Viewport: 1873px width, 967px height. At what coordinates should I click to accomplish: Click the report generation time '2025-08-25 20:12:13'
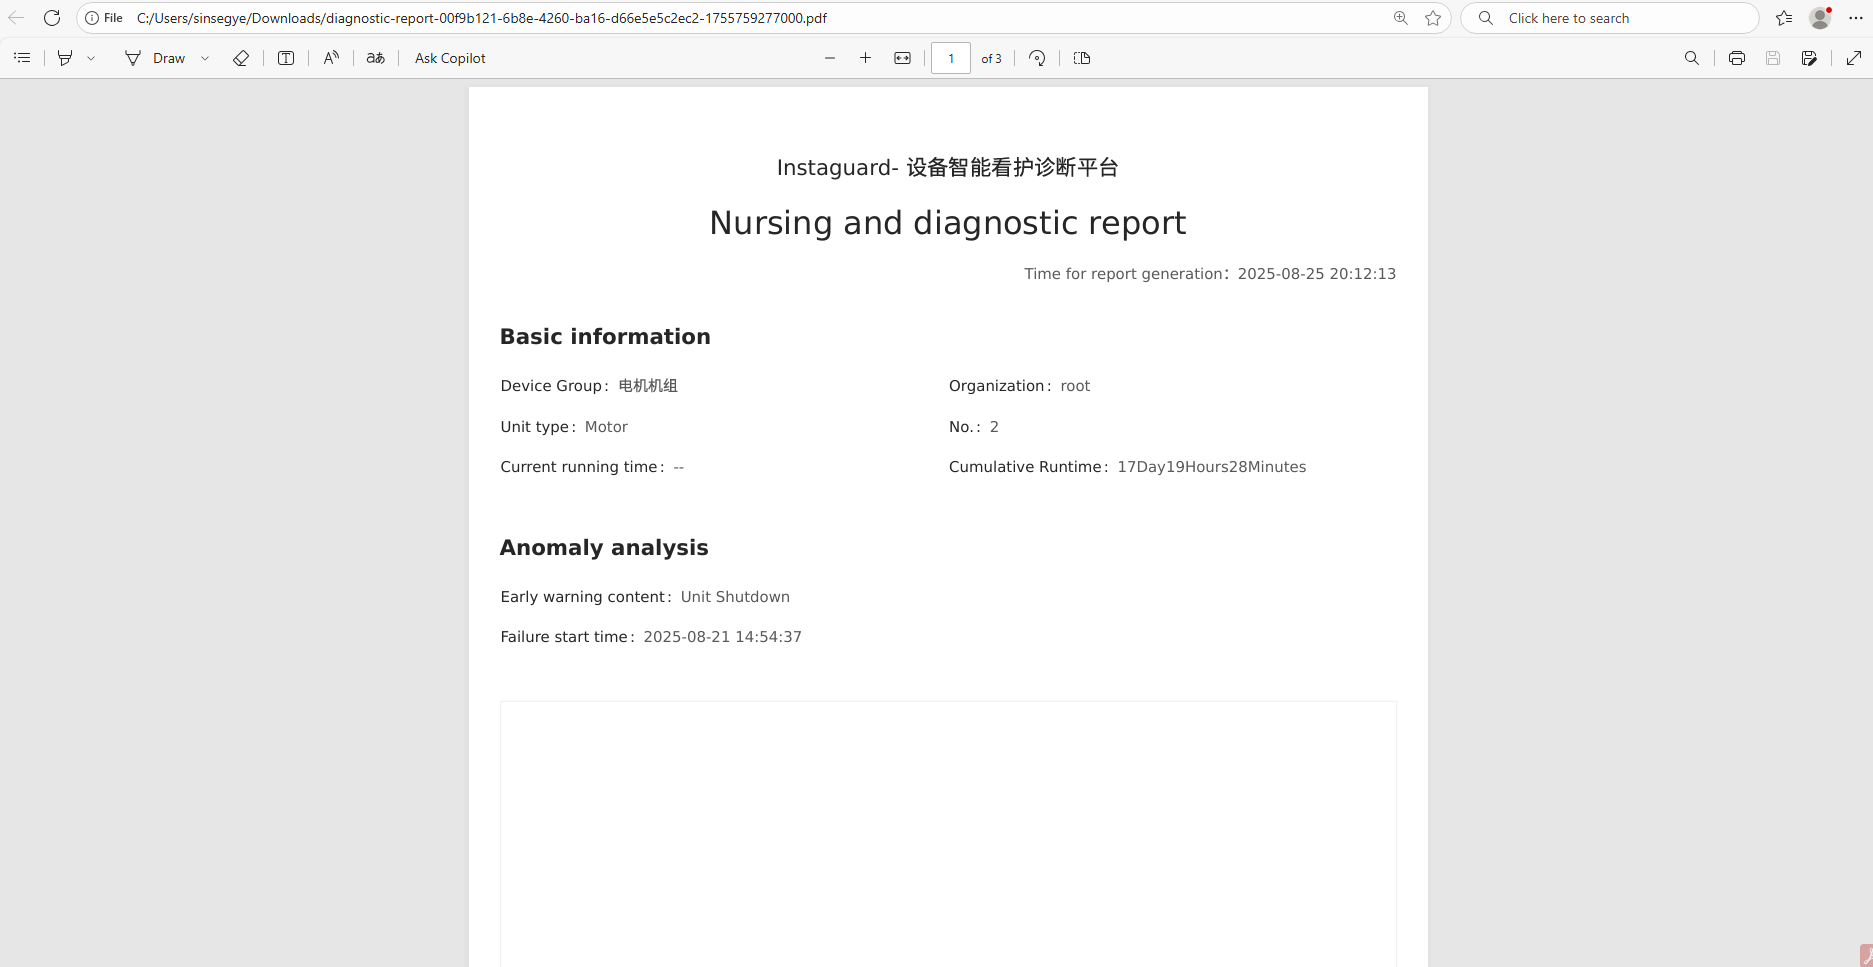1317,274
